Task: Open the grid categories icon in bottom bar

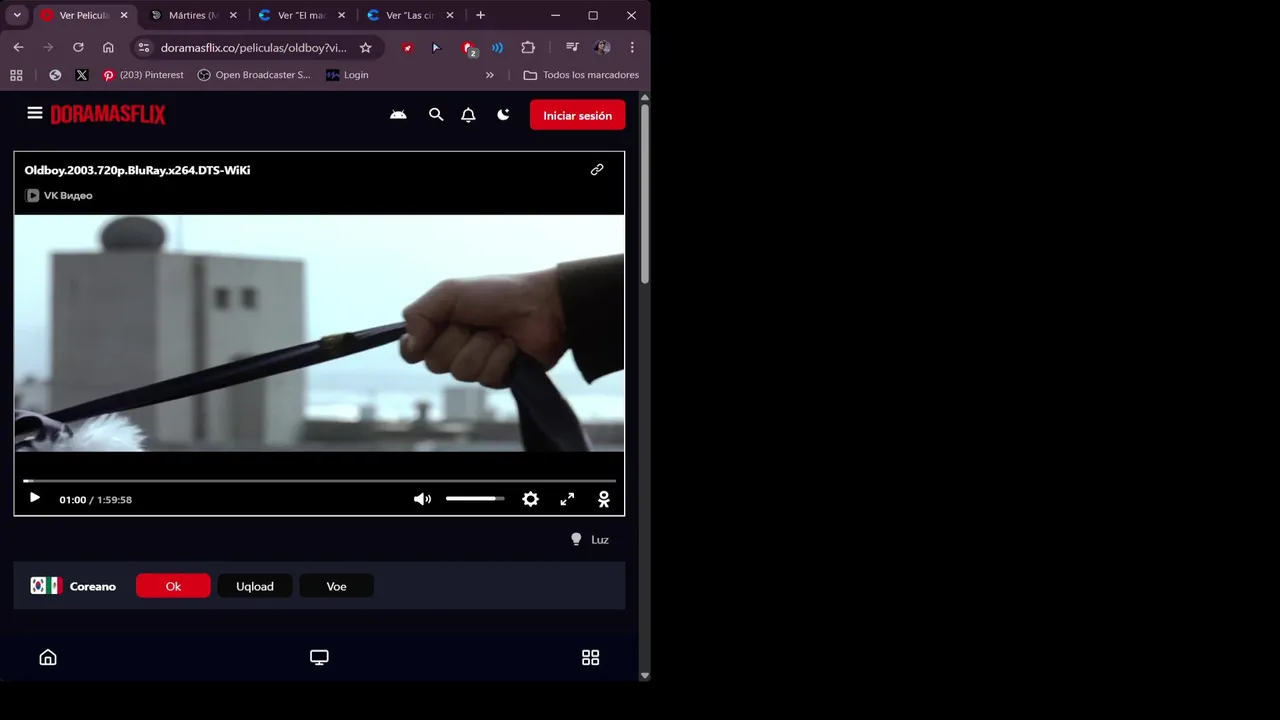Action: click(591, 657)
